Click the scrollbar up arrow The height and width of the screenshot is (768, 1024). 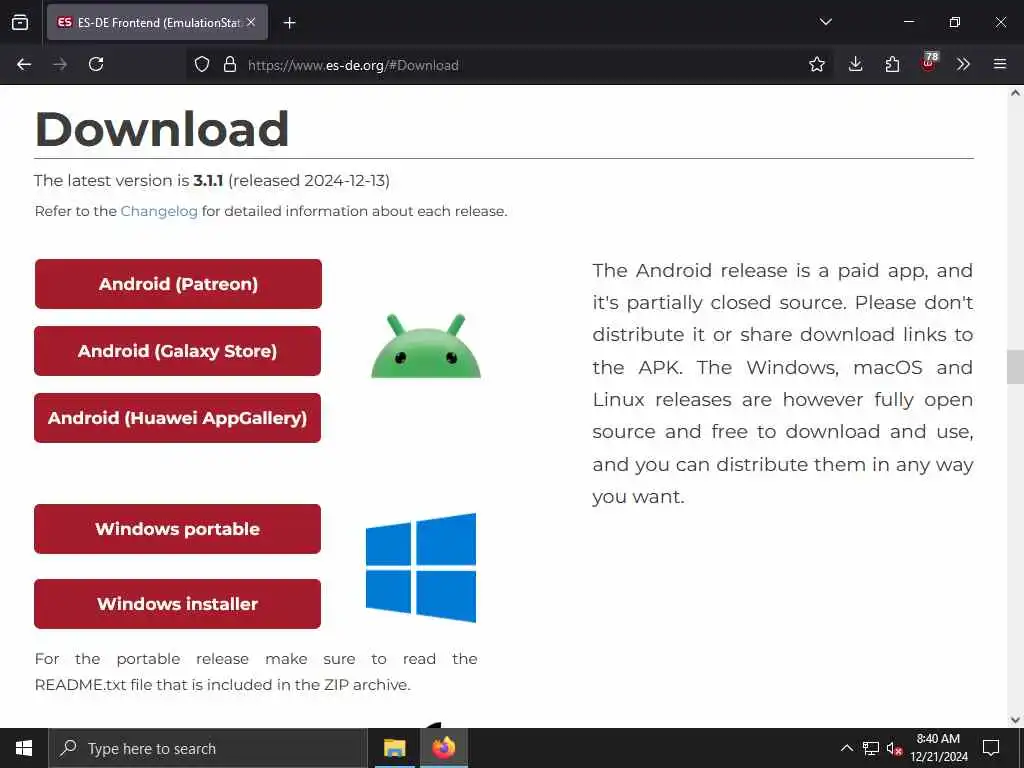[x=1015, y=93]
